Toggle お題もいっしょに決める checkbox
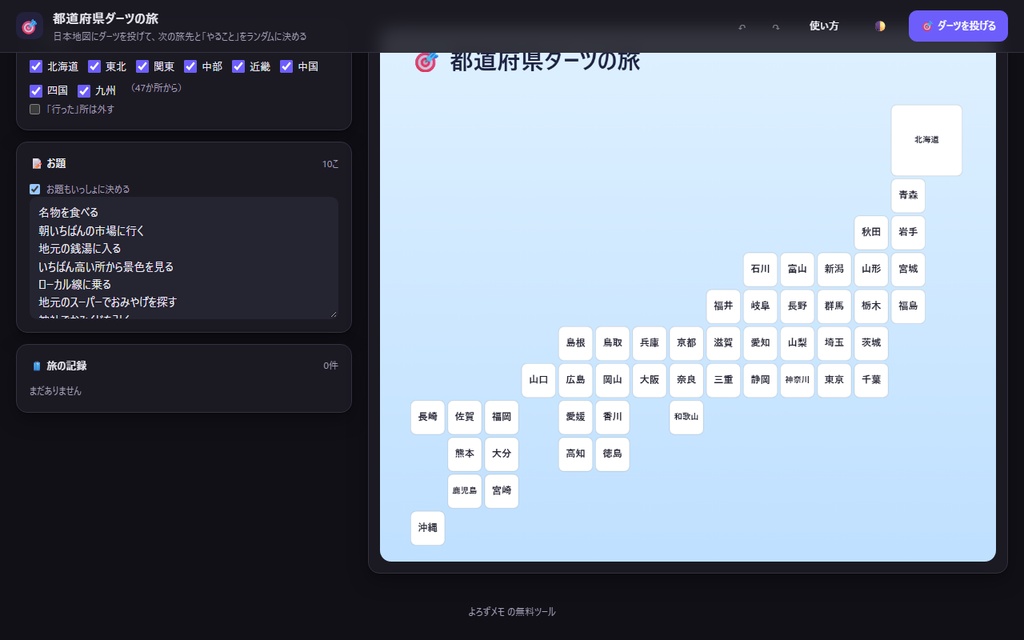 [x=35, y=189]
